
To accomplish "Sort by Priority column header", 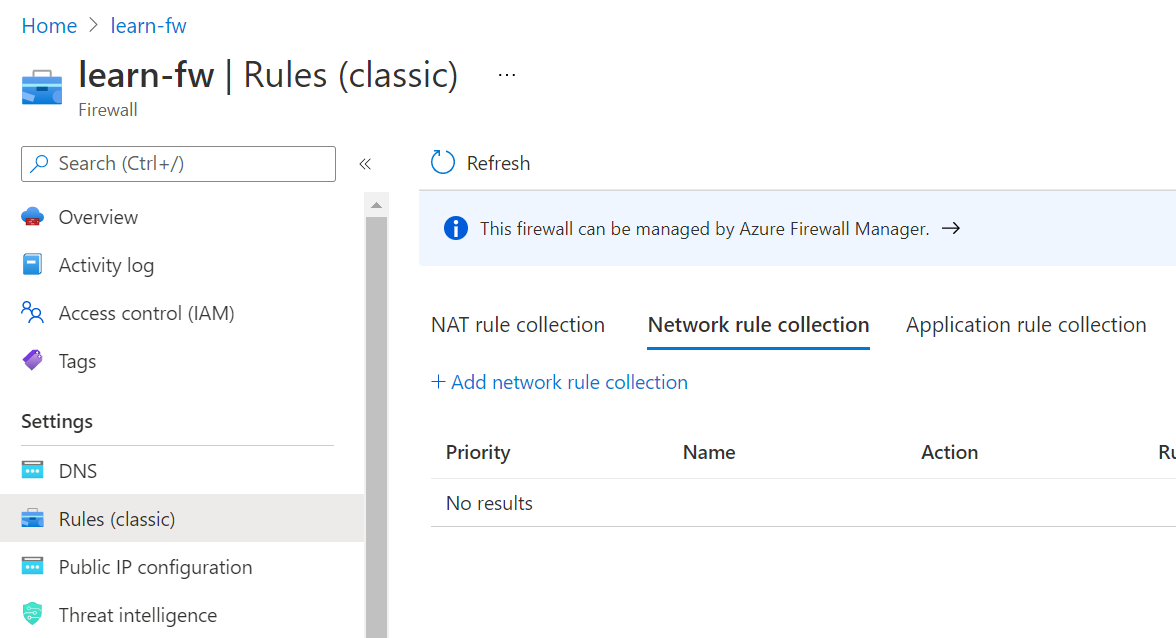I will 478,452.
